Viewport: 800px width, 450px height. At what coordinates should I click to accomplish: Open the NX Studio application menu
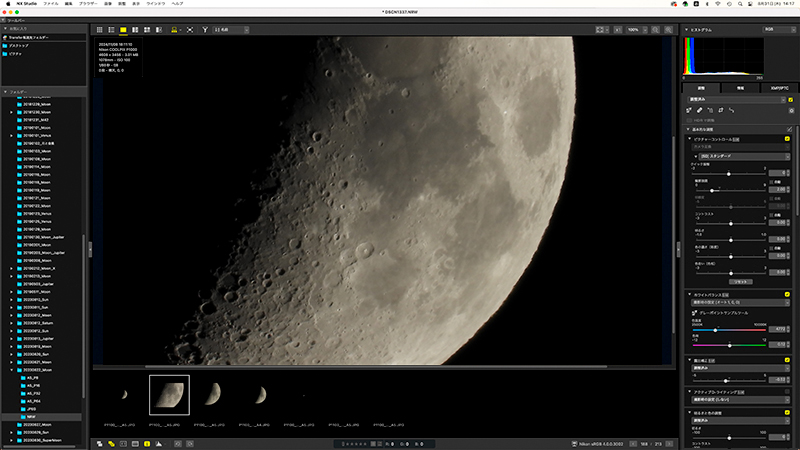tap(27, 4)
